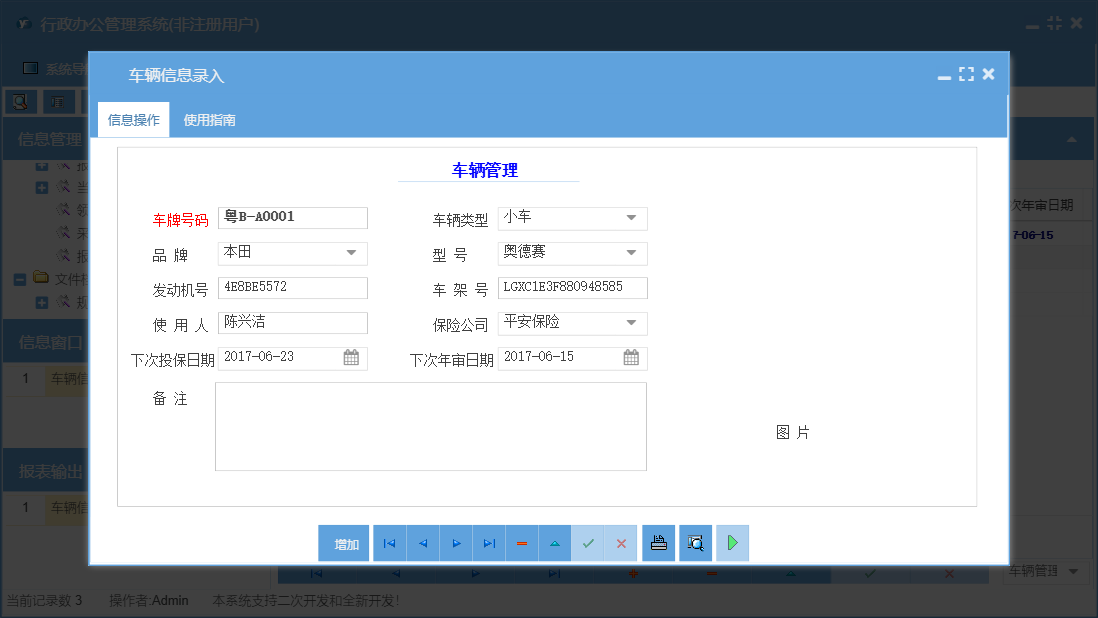
Task: Save changes with the green checkmark icon
Action: (588, 543)
